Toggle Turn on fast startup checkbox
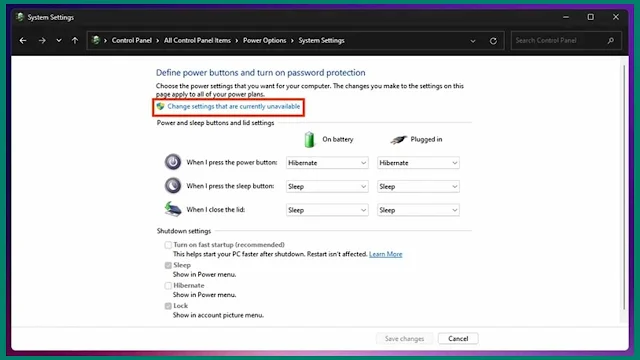This screenshot has width=640, height=360. click(168, 245)
